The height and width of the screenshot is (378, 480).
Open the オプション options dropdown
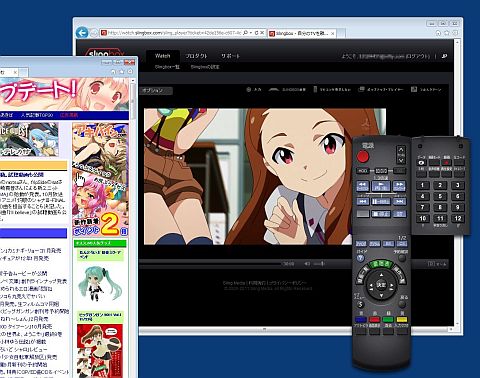156,91
